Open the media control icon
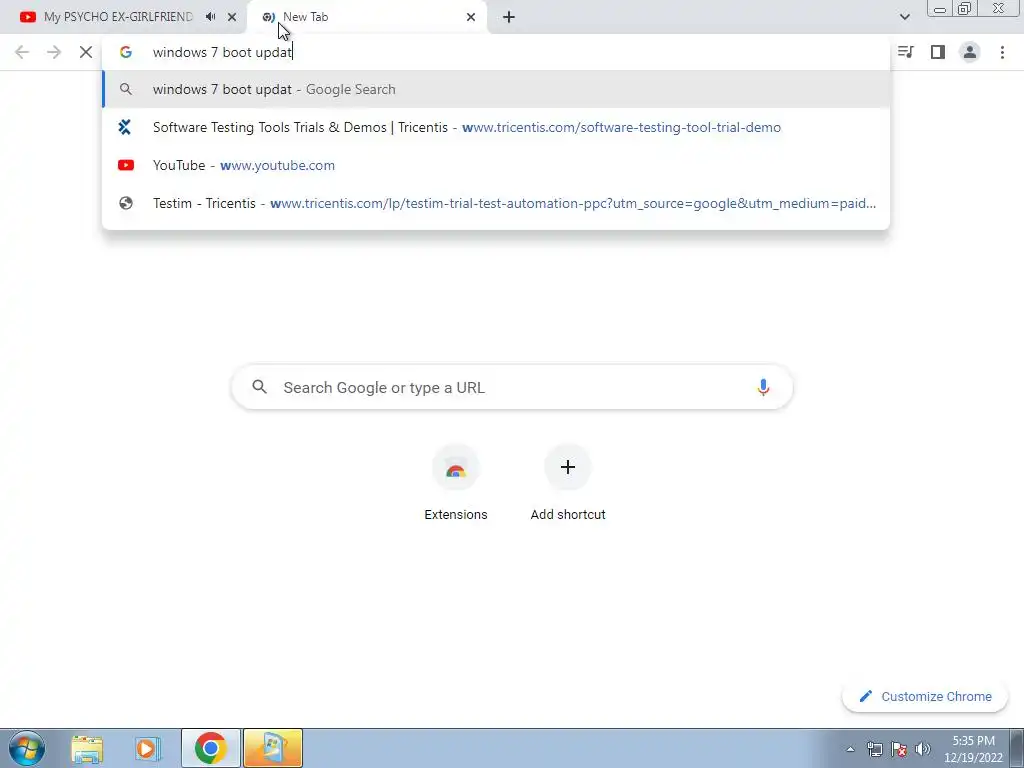The width and height of the screenshot is (1024, 768). pyautogui.click(x=905, y=52)
